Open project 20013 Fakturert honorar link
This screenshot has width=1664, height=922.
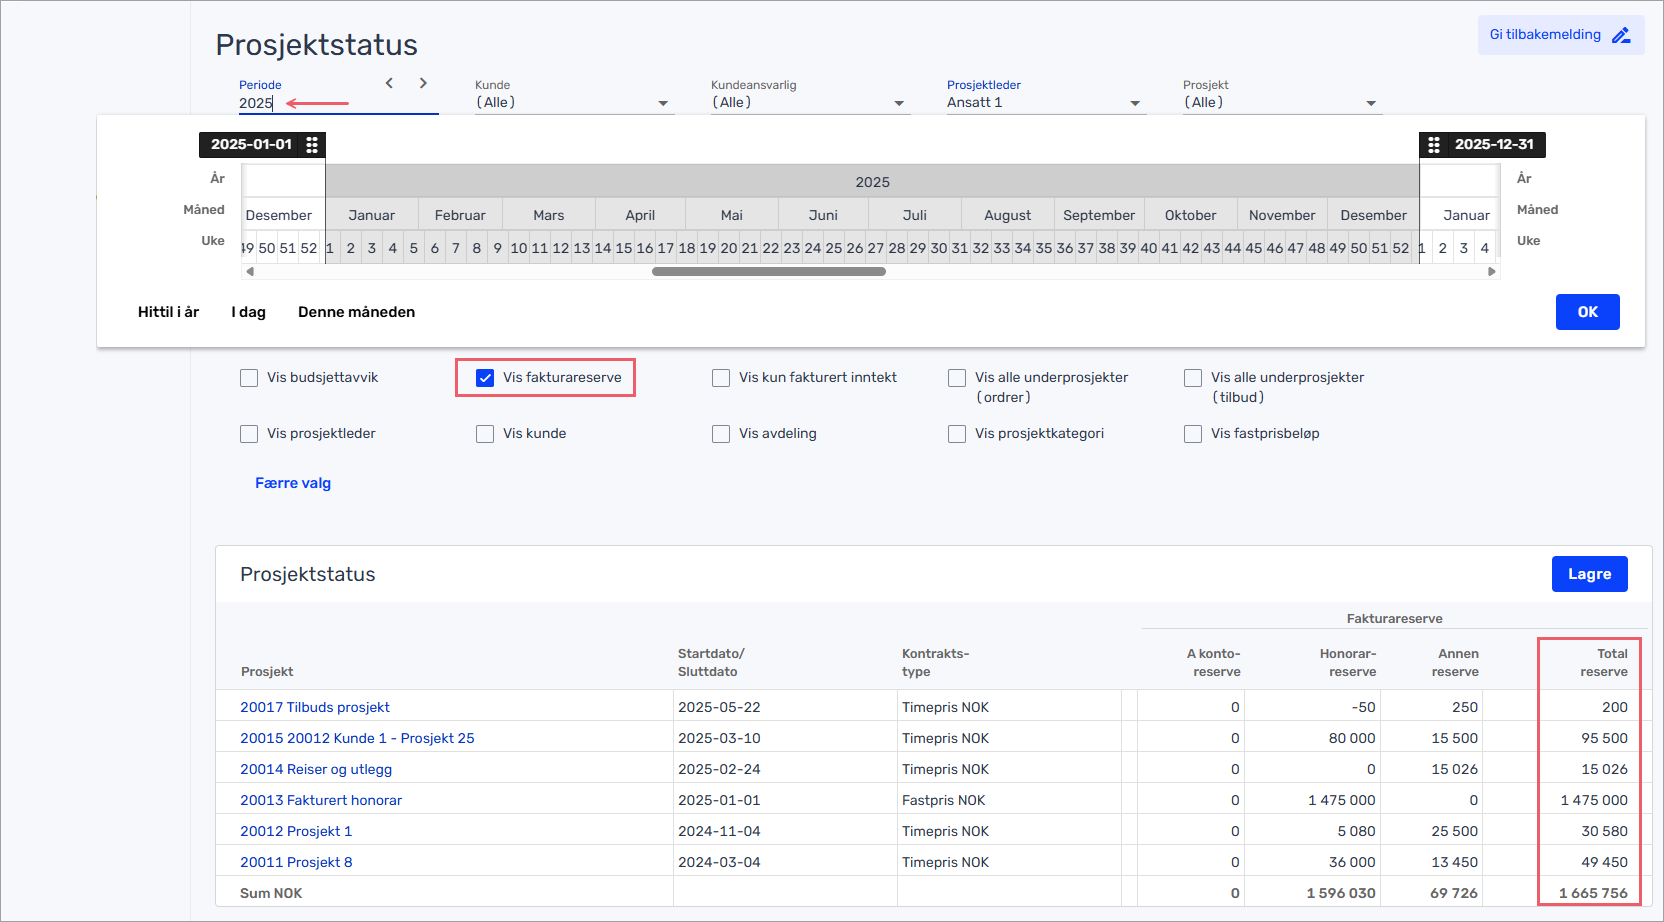coord(321,800)
